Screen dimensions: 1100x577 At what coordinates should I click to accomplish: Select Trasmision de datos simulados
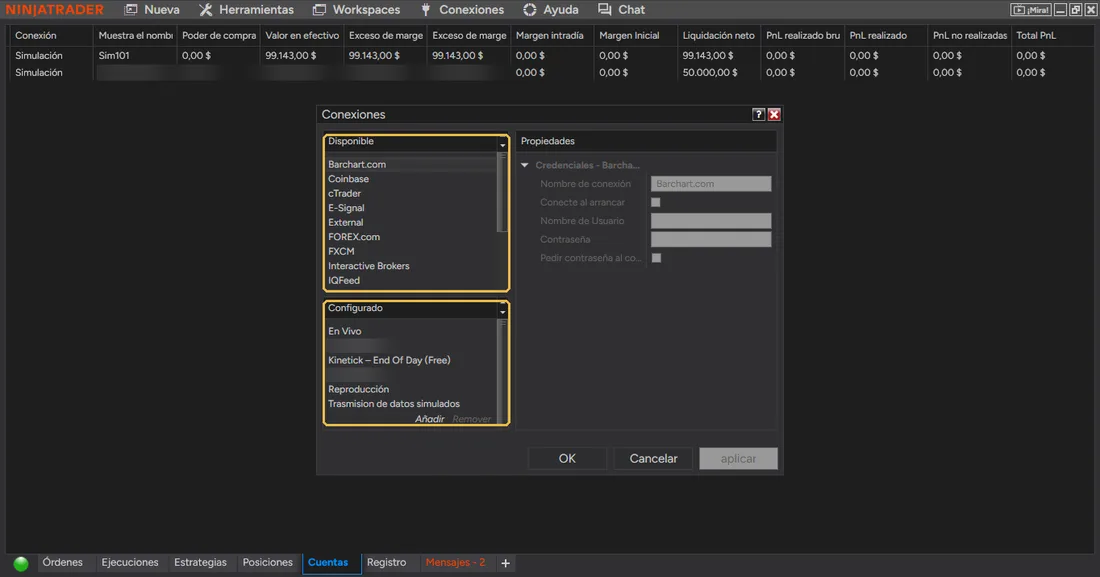pos(412,404)
